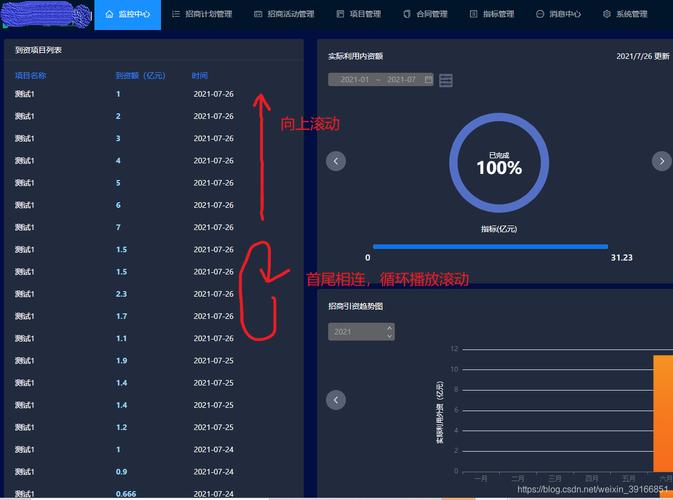Click the list icon beside 招商计划管理
The height and width of the screenshot is (500, 673).
[x=176, y=14]
